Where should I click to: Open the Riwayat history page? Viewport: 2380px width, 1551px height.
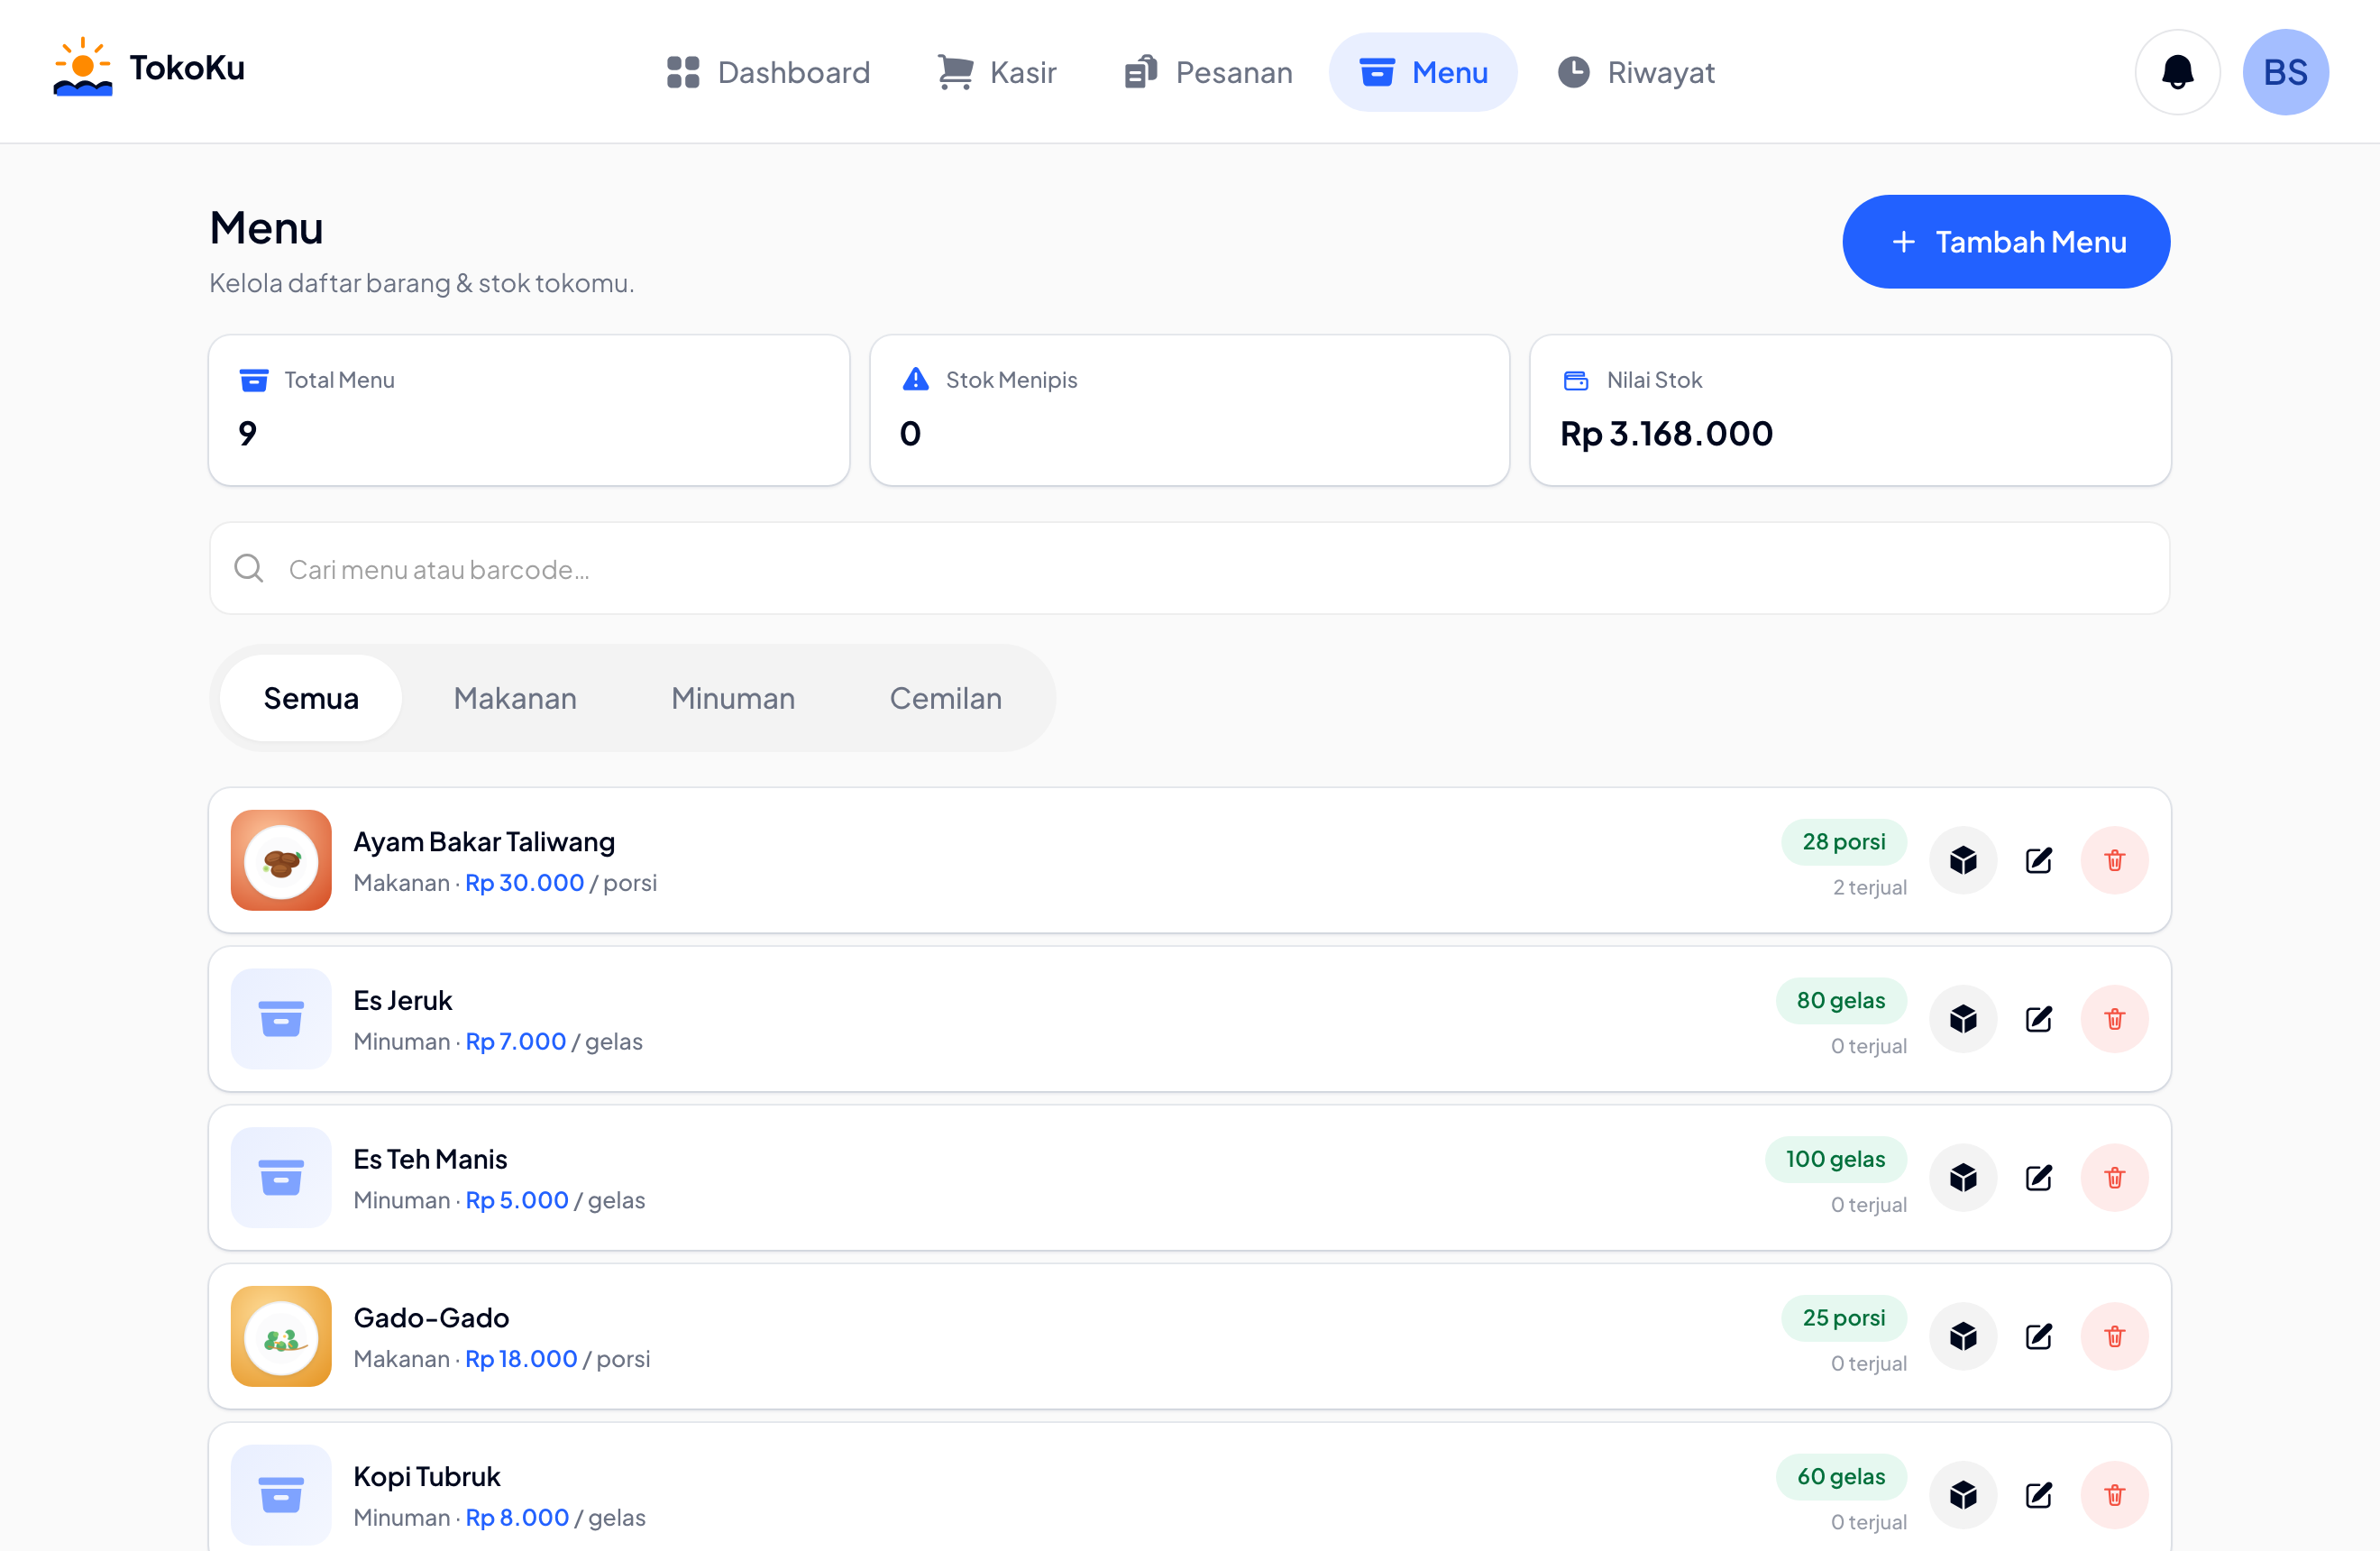[x=1636, y=72]
